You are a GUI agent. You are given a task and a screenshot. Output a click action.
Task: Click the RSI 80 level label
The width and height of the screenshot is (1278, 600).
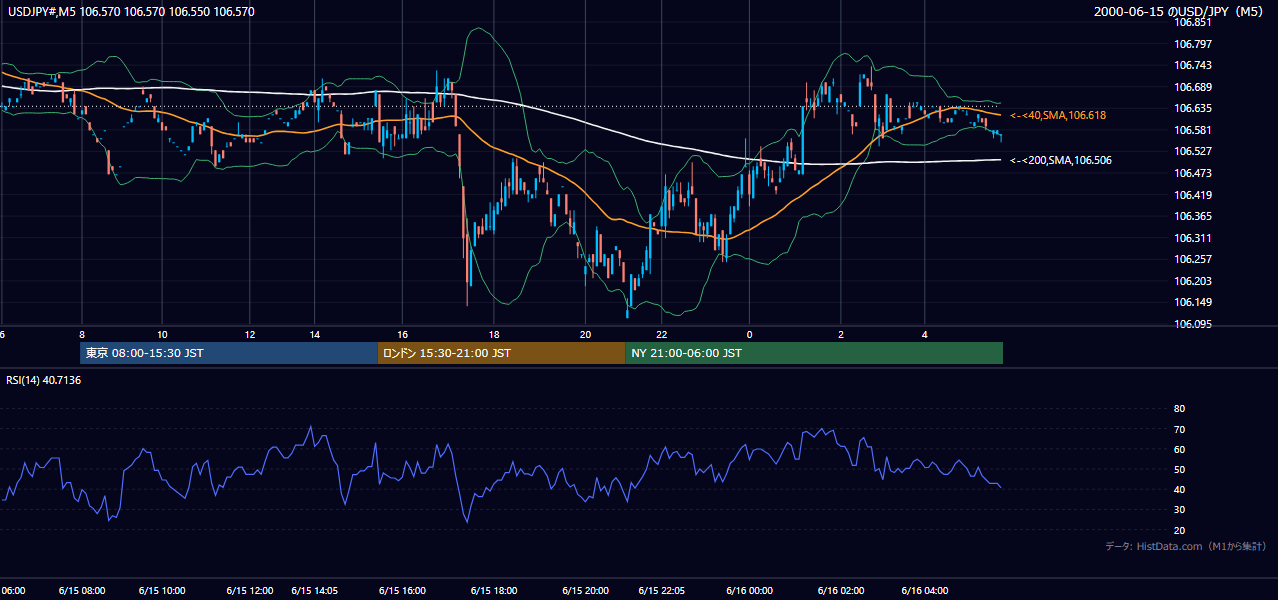tap(1179, 409)
